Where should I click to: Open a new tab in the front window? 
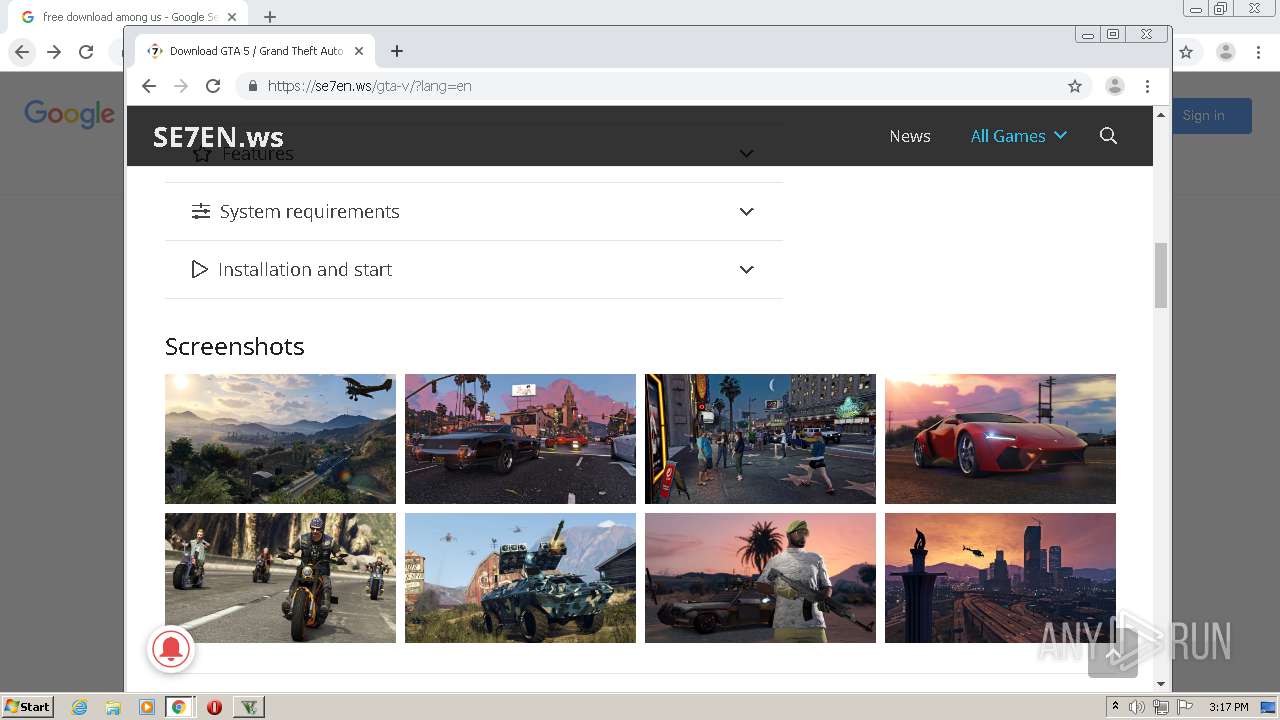[x=397, y=51]
